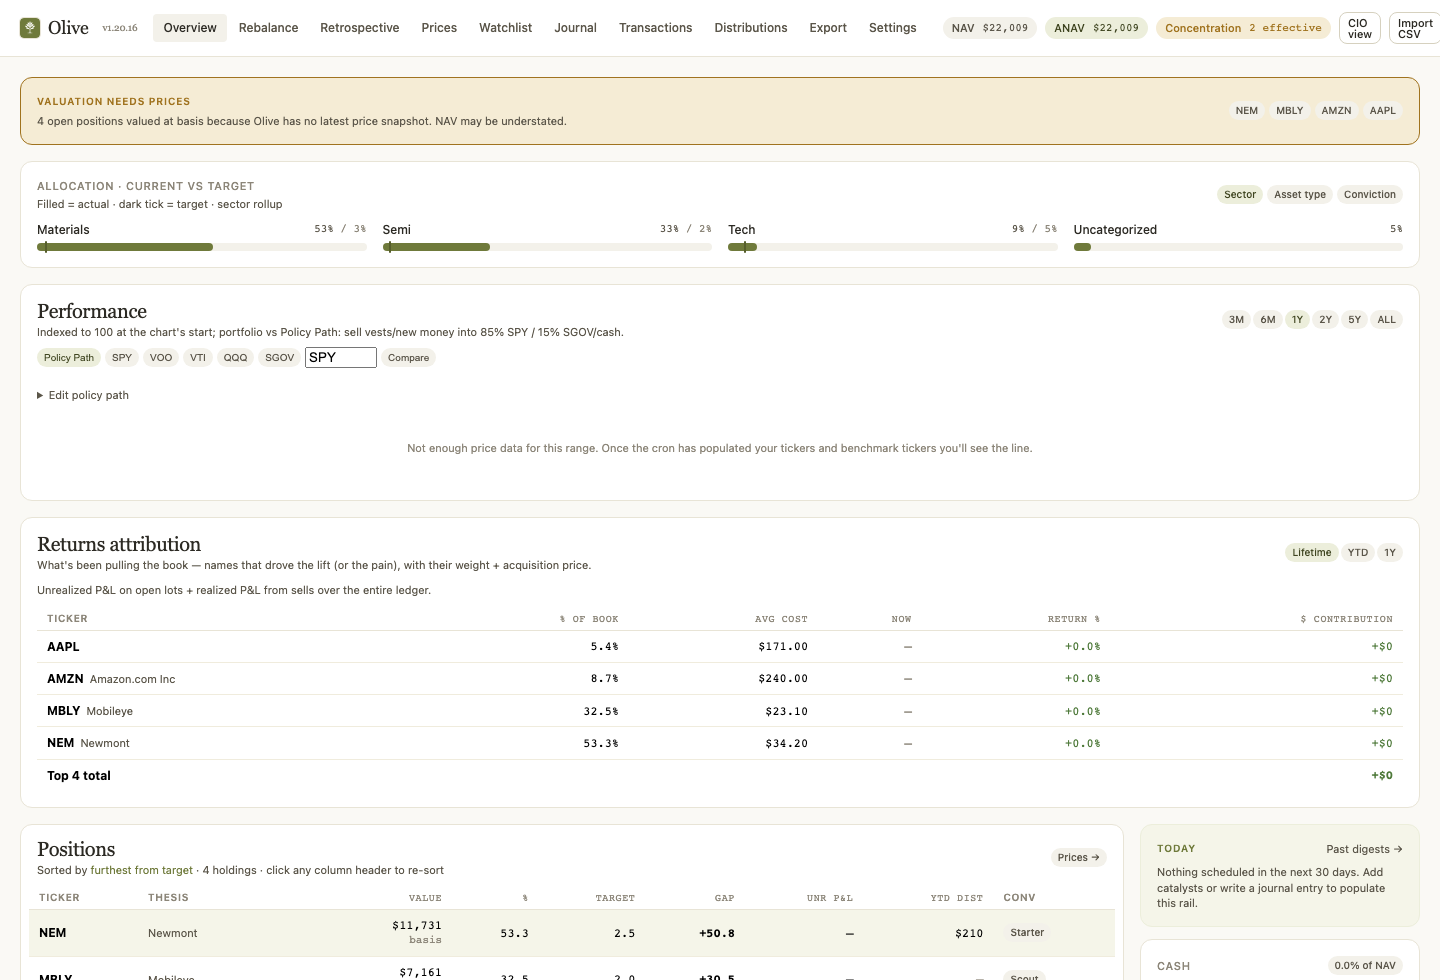Sort positions by VALUE column header
Image resolution: width=1440 pixels, height=980 pixels.
point(425,898)
